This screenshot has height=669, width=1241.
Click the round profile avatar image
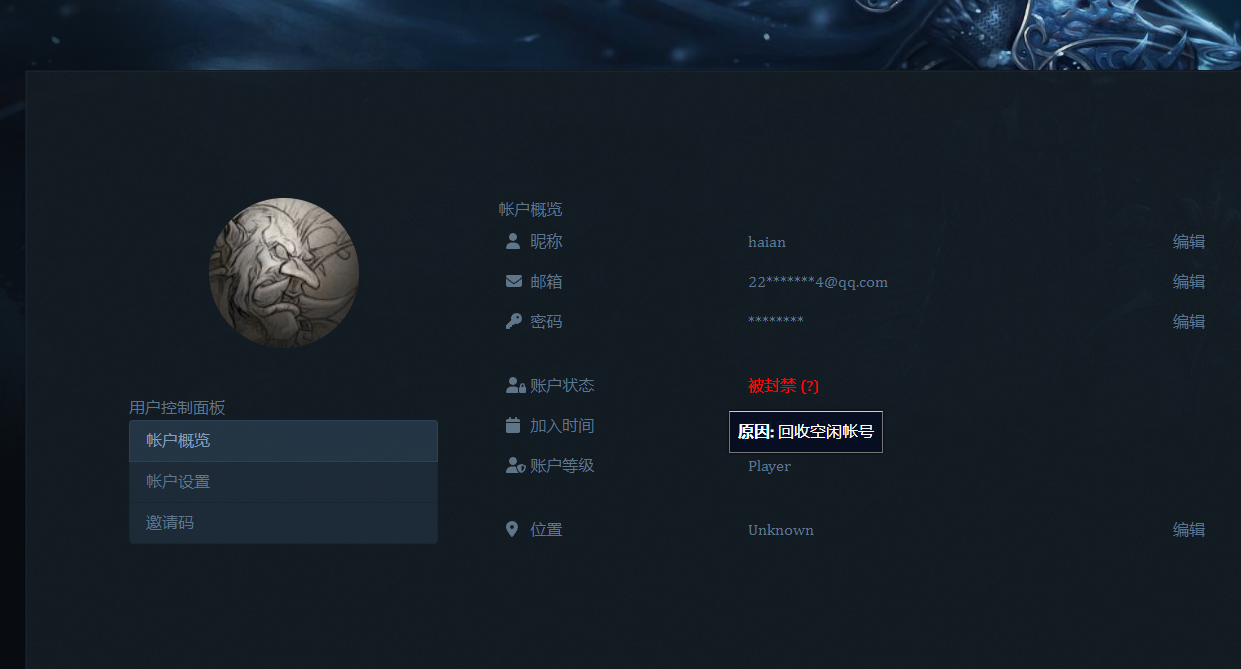pos(284,273)
